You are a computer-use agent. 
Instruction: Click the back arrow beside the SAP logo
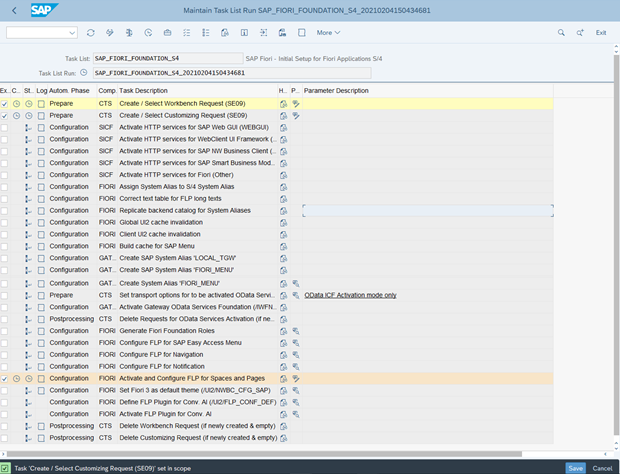click(14, 11)
